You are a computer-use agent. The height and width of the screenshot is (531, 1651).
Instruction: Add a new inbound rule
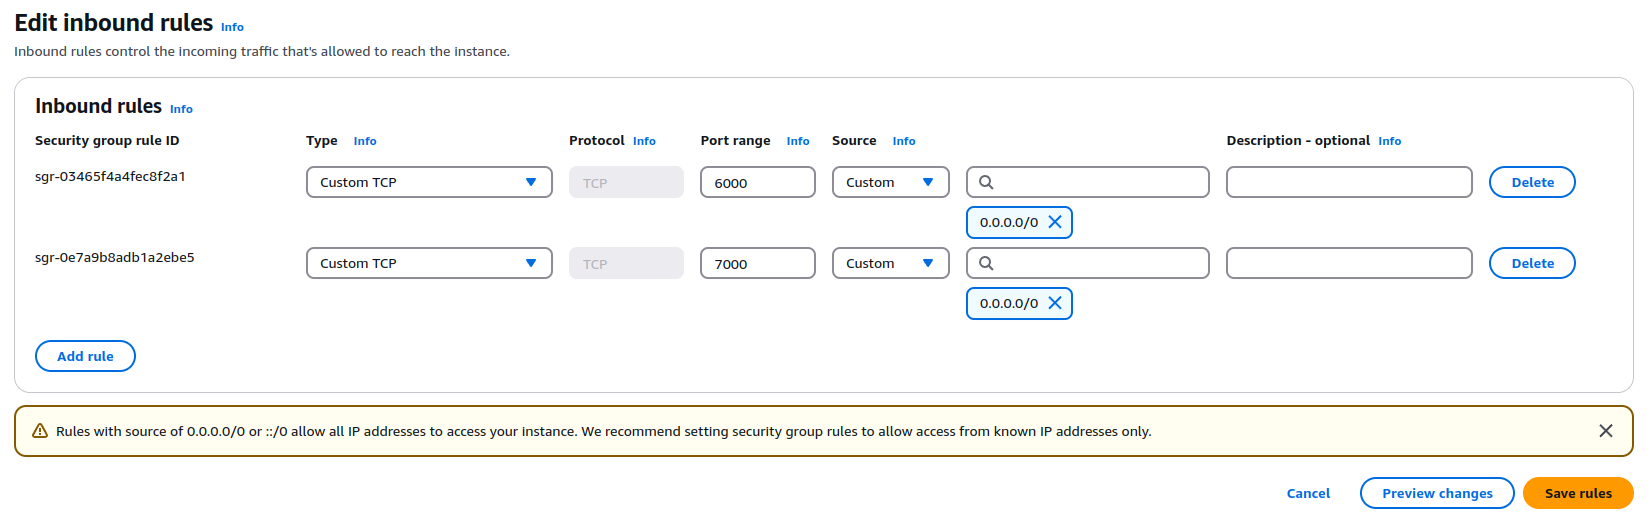[85, 356]
